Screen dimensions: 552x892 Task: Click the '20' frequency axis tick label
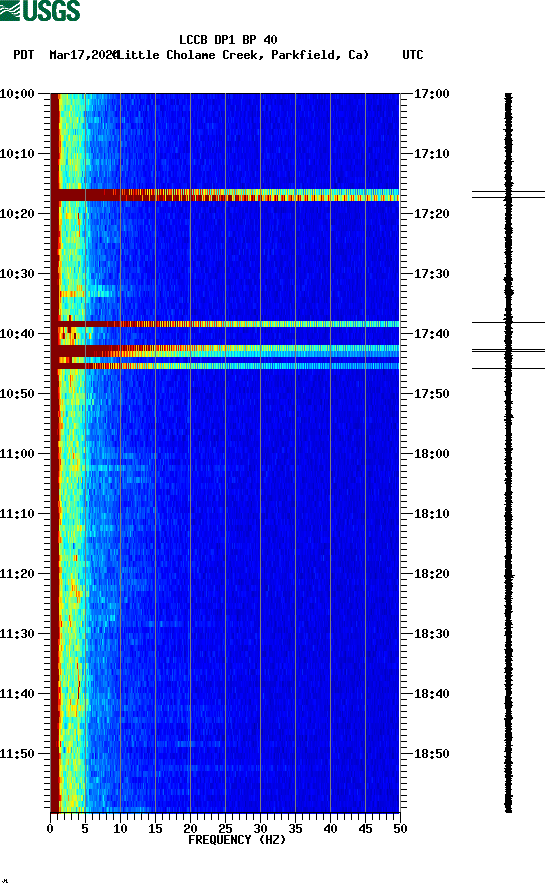click(x=190, y=829)
